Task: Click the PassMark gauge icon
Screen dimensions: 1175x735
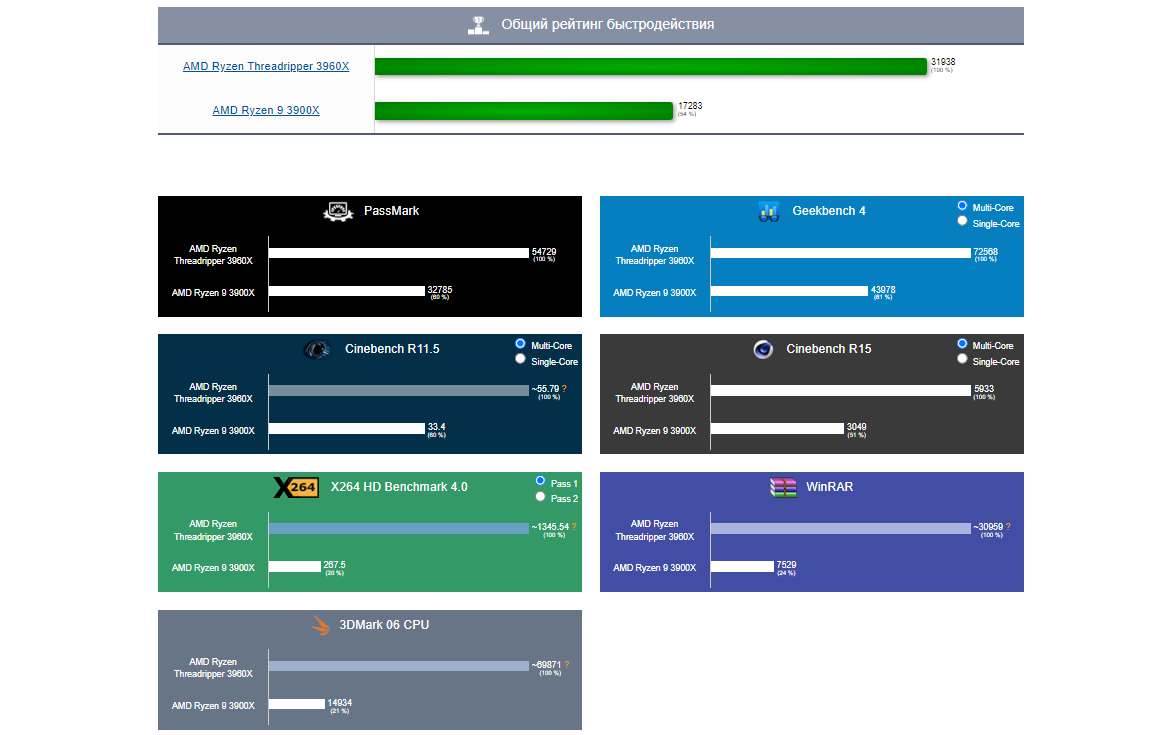Action: pos(338,212)
